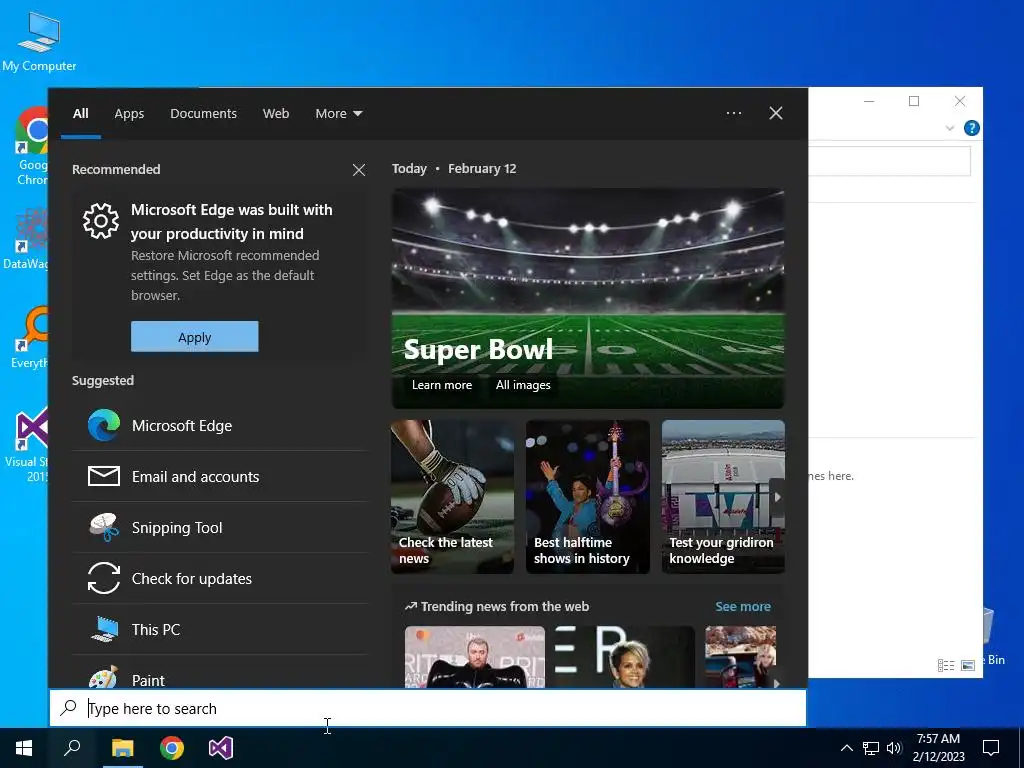Viewport: 1024px width, 768px height.
Task: Minimize the background Explorer window
Action: pos(869,101)
